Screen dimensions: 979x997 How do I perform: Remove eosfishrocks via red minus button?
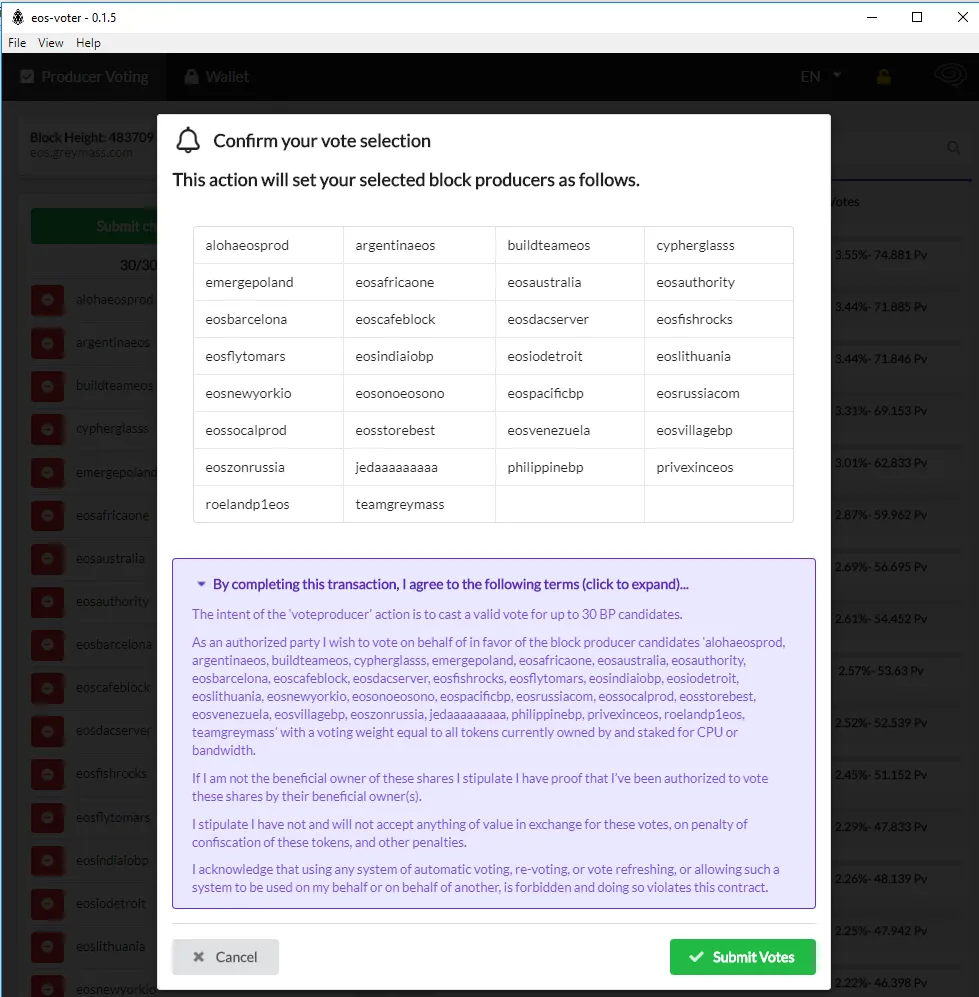48,774
